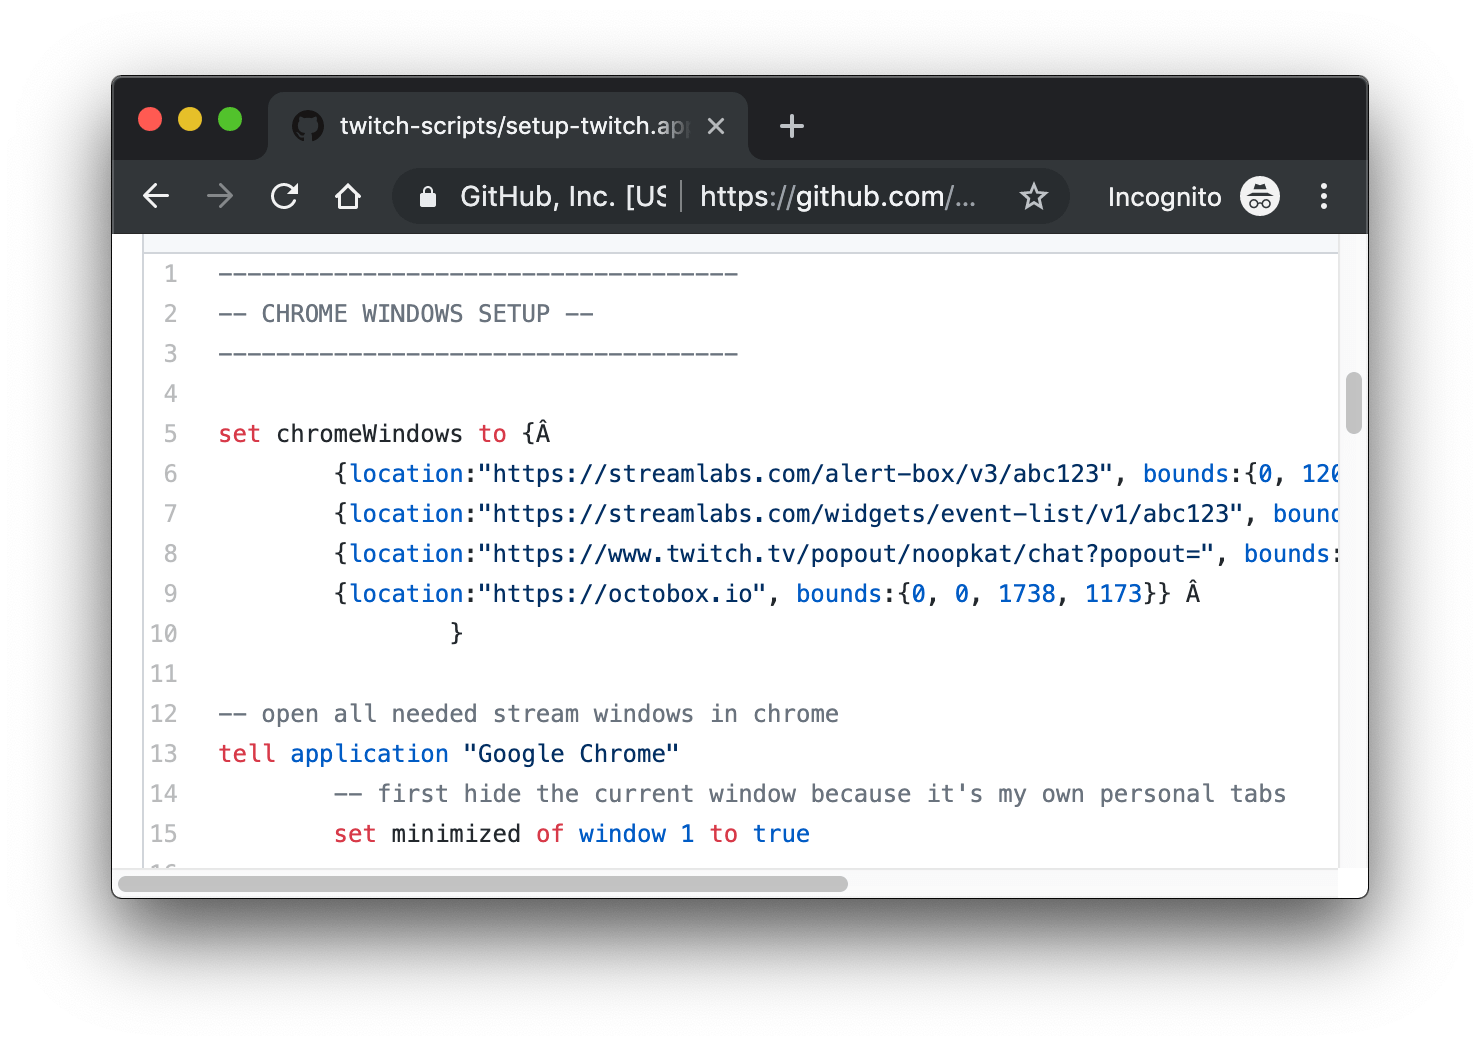Click the value 1738 on line 9
Viewport: 1480px width, 1046px height.
(1027, 594)
